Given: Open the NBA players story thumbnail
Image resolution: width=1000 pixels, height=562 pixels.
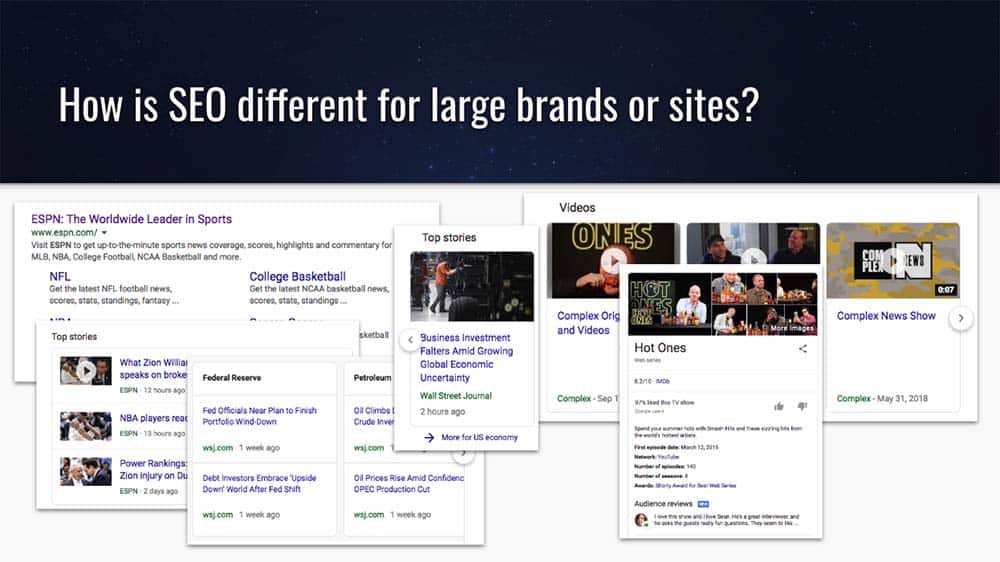Looking at the screenshot, I should pos(85,426).
